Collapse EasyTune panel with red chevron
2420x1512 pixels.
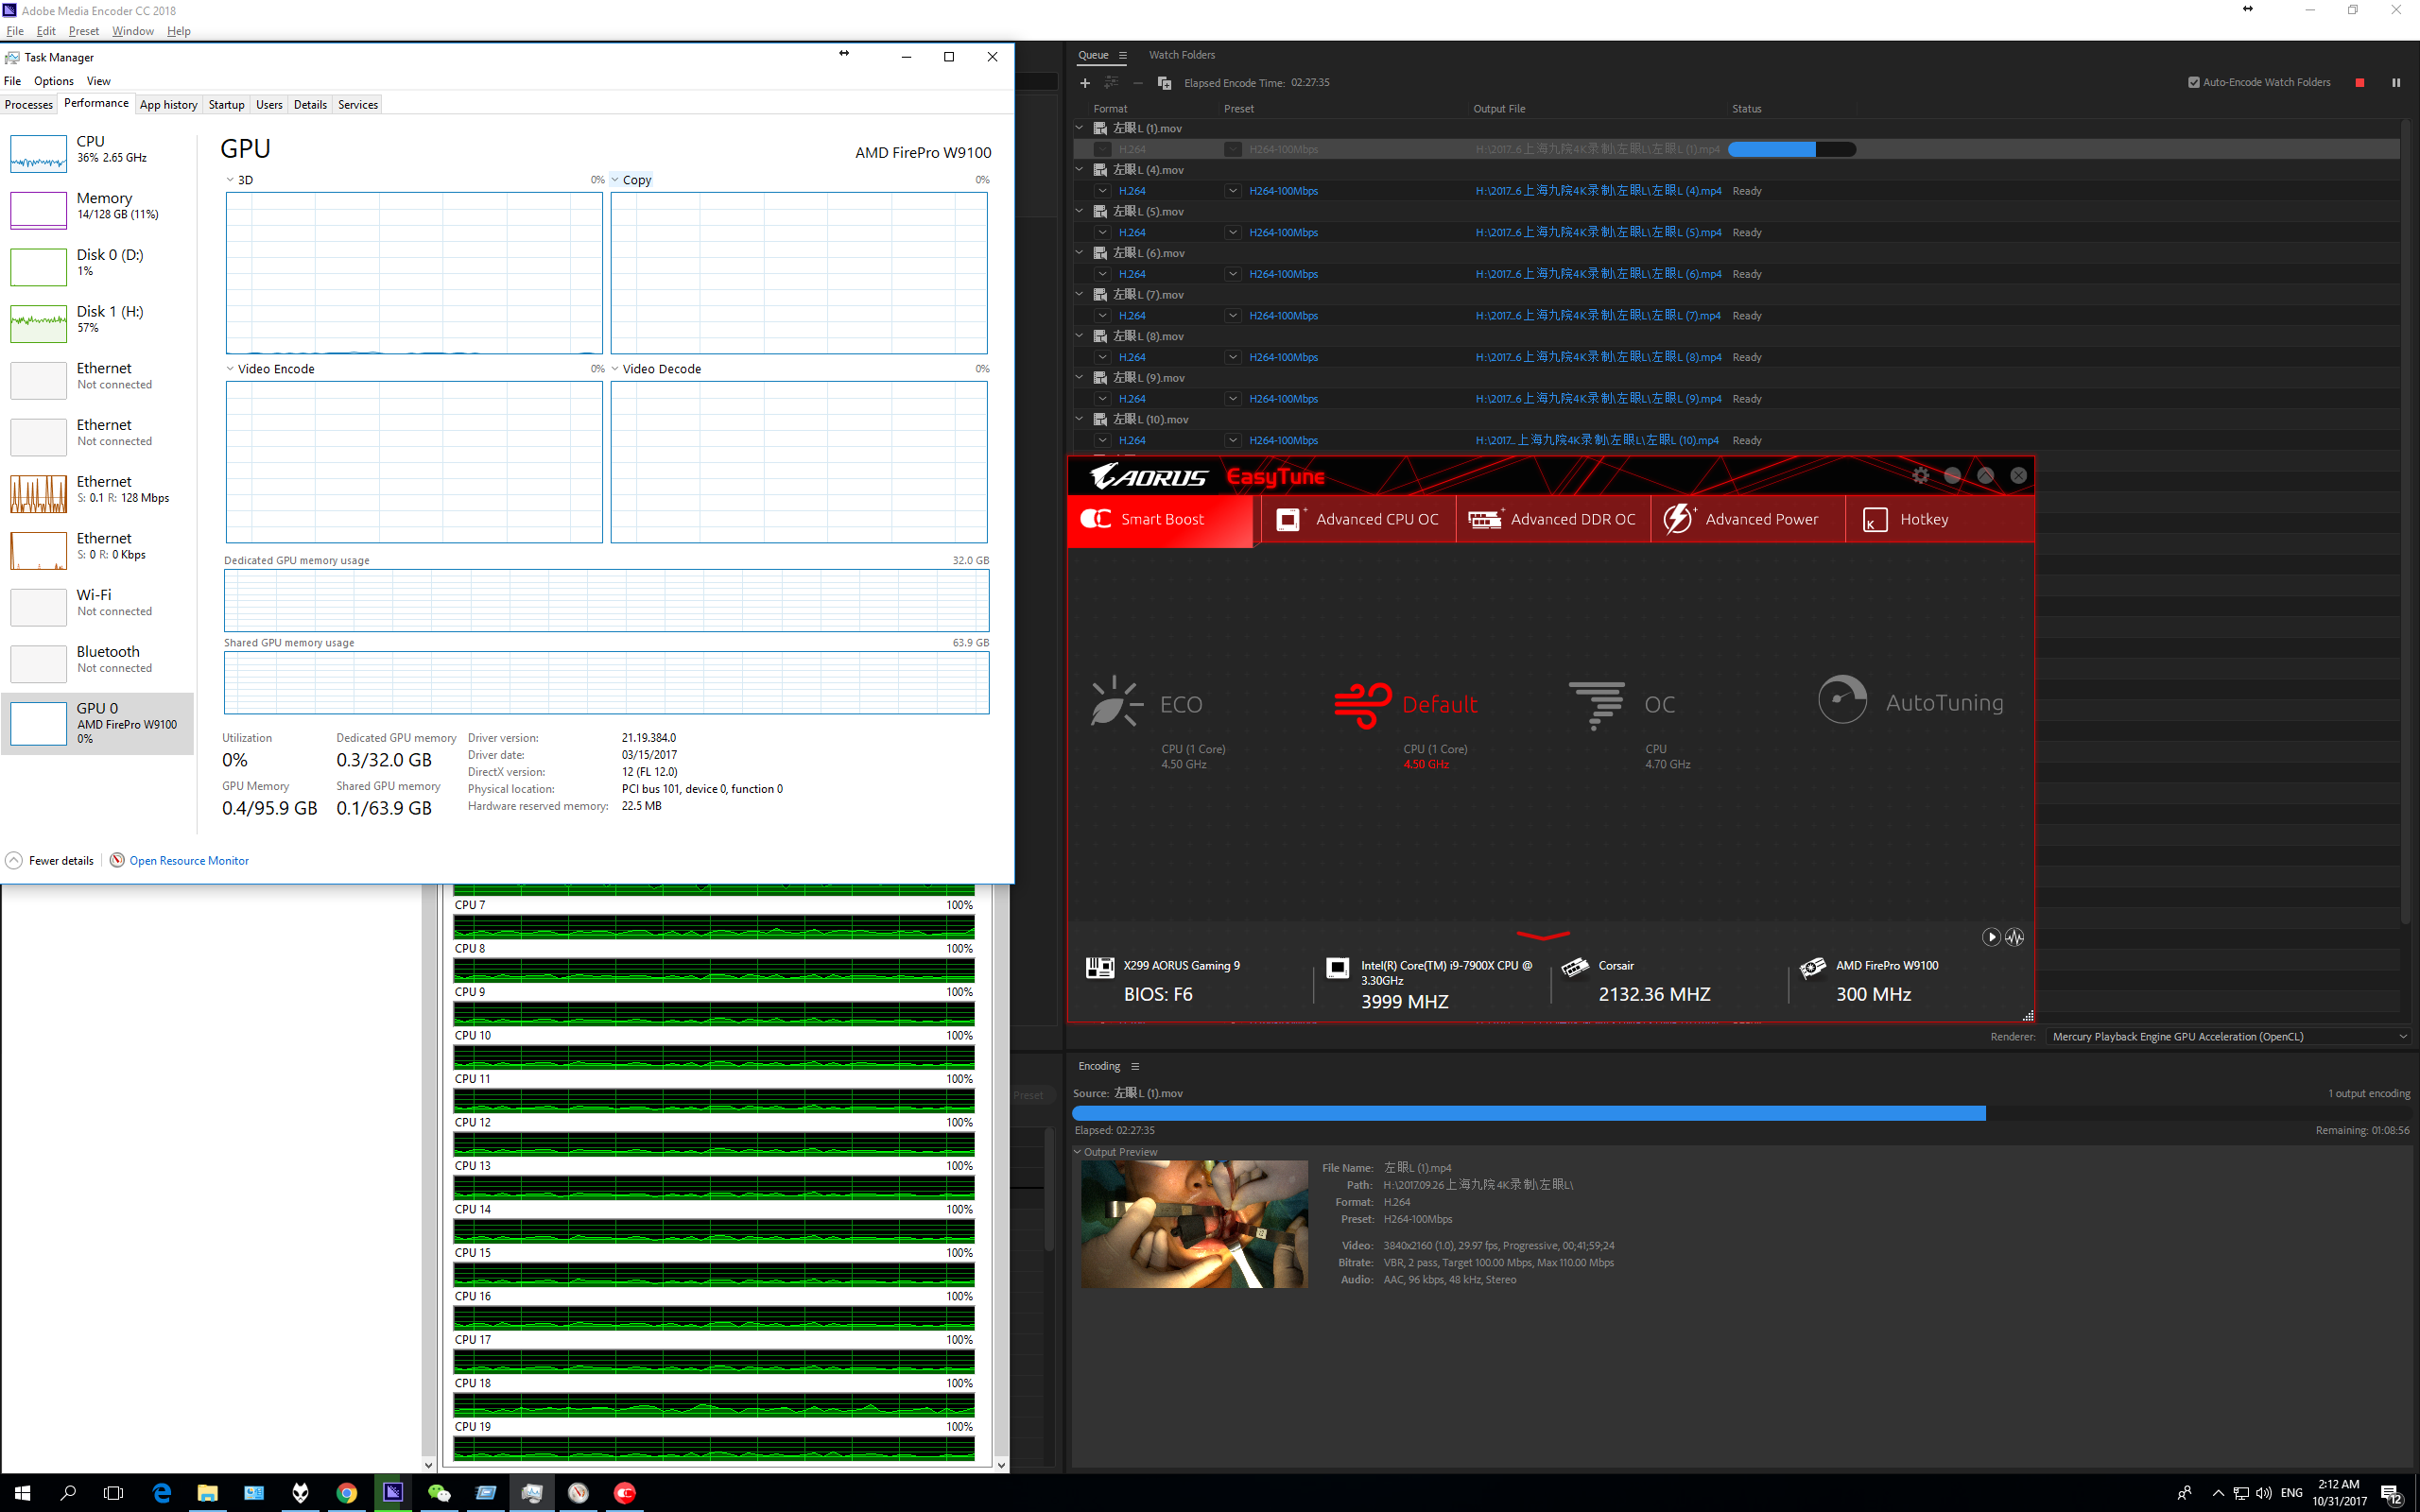click(x=1543, y=936)
